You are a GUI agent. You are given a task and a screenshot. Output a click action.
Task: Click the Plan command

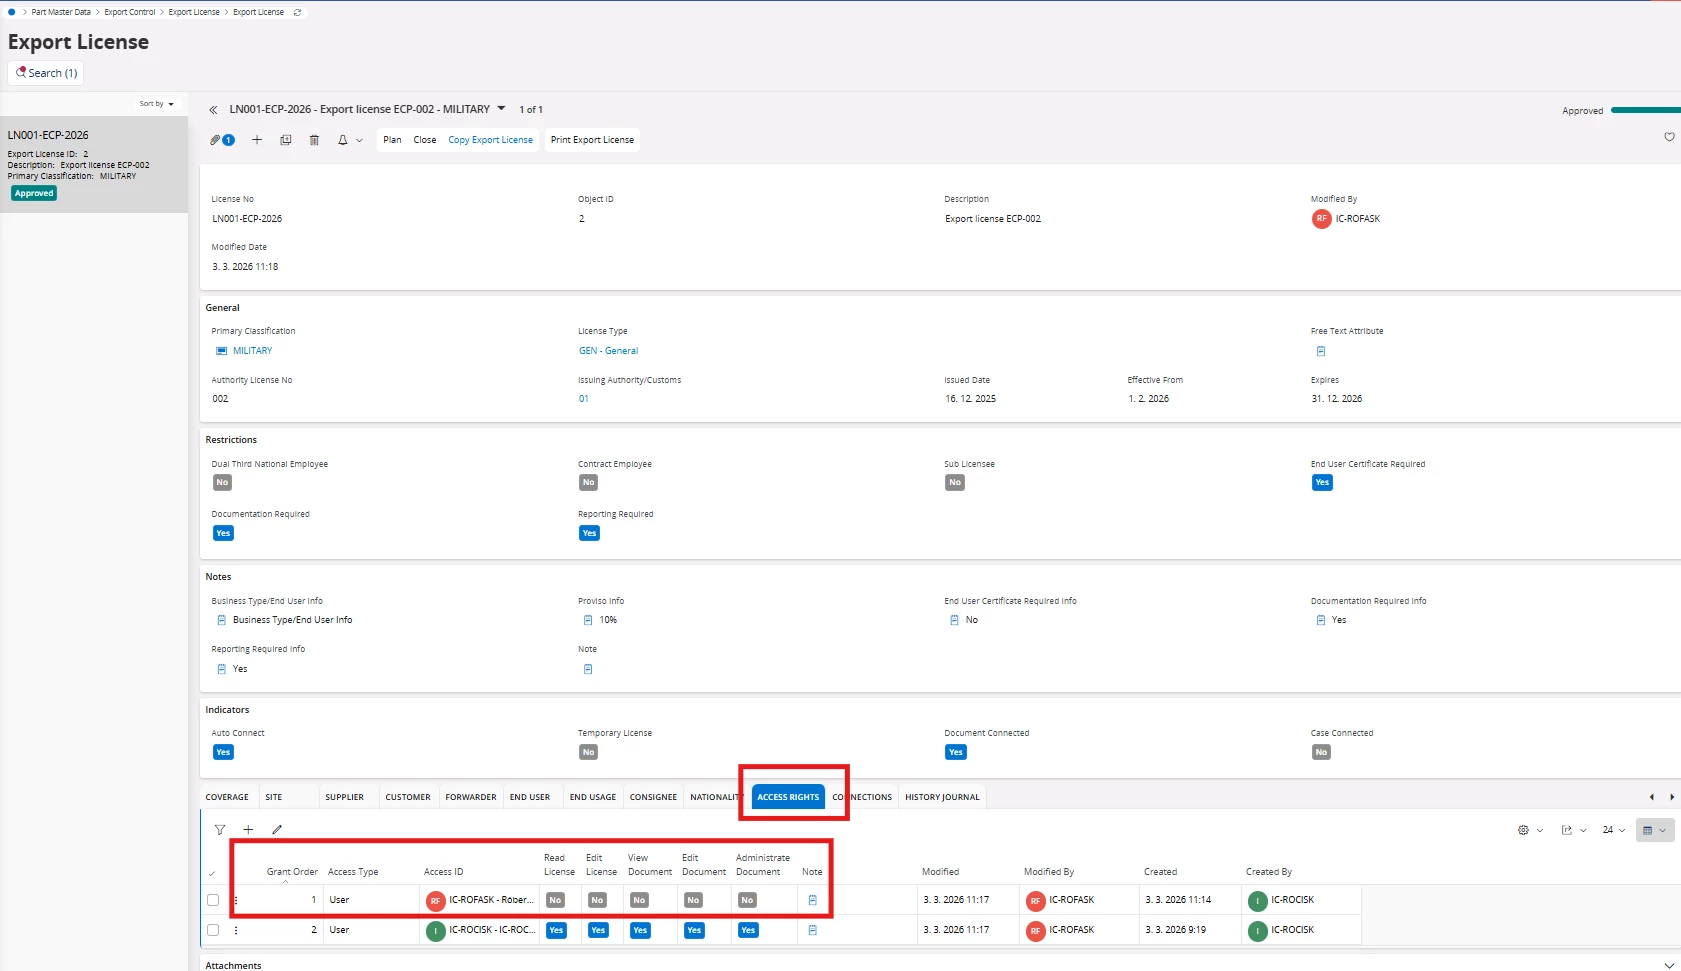(392, 140)
